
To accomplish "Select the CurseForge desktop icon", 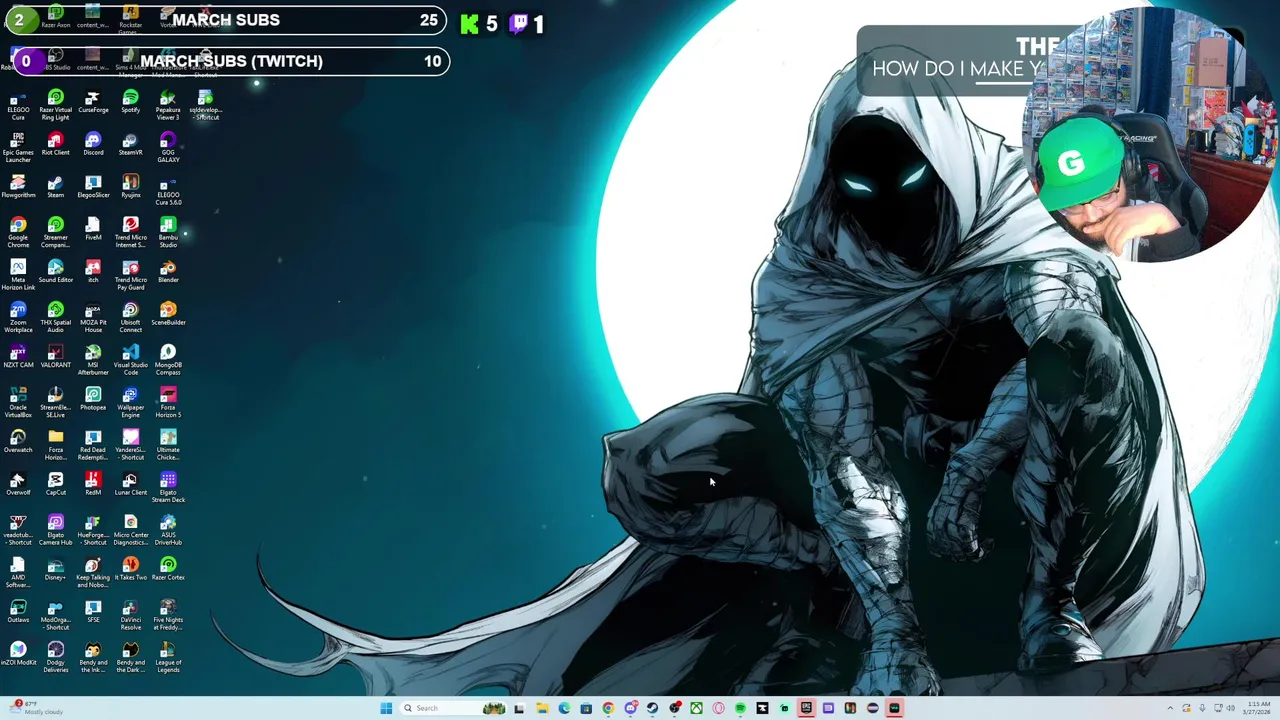I will tap(93, 101).
